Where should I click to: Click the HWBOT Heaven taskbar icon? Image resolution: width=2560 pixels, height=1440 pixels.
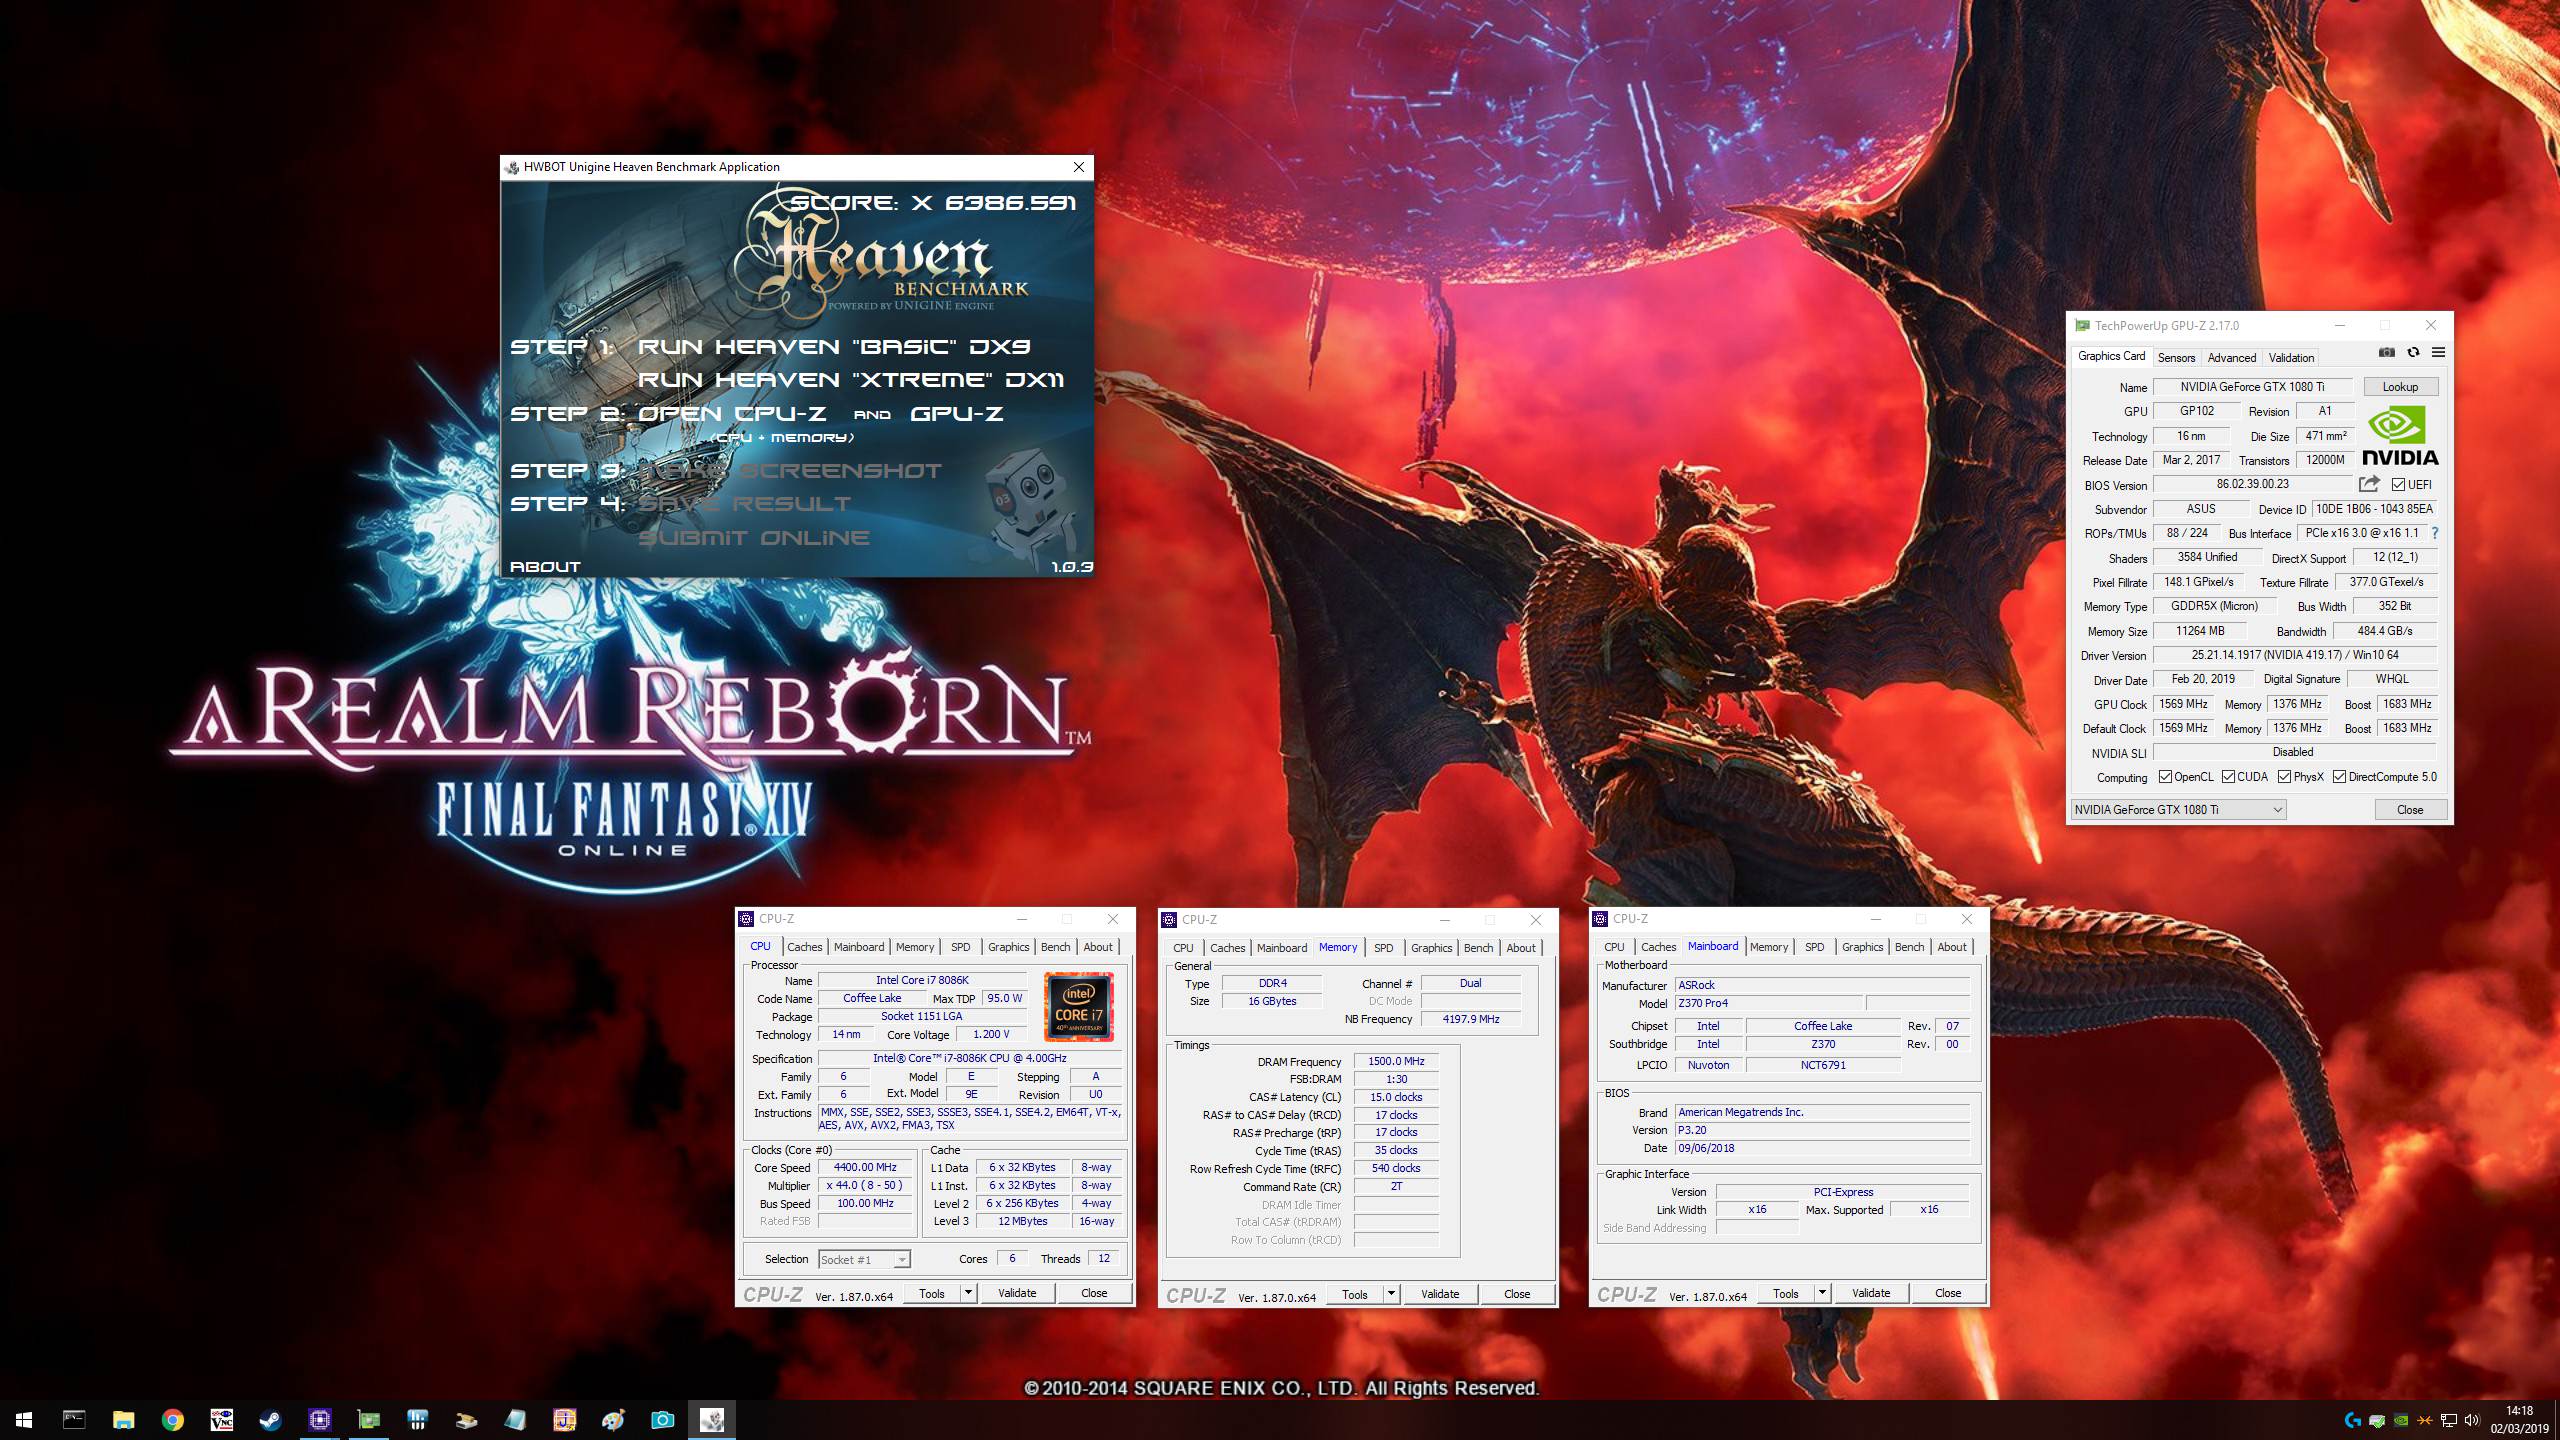pos(711,1420)
